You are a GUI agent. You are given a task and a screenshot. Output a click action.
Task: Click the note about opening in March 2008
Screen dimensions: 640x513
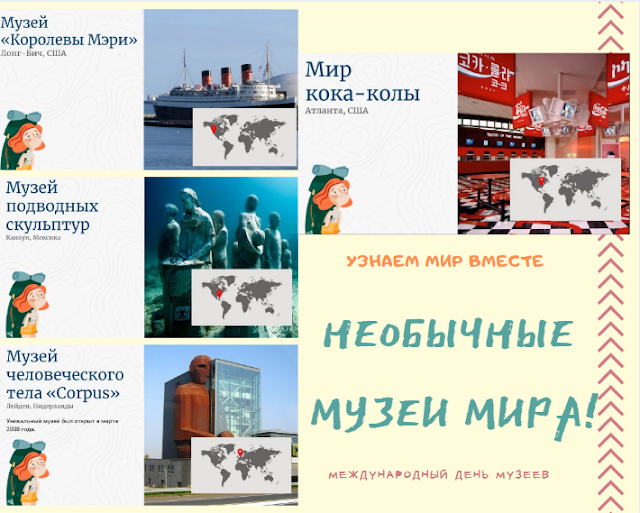(62, 425)
